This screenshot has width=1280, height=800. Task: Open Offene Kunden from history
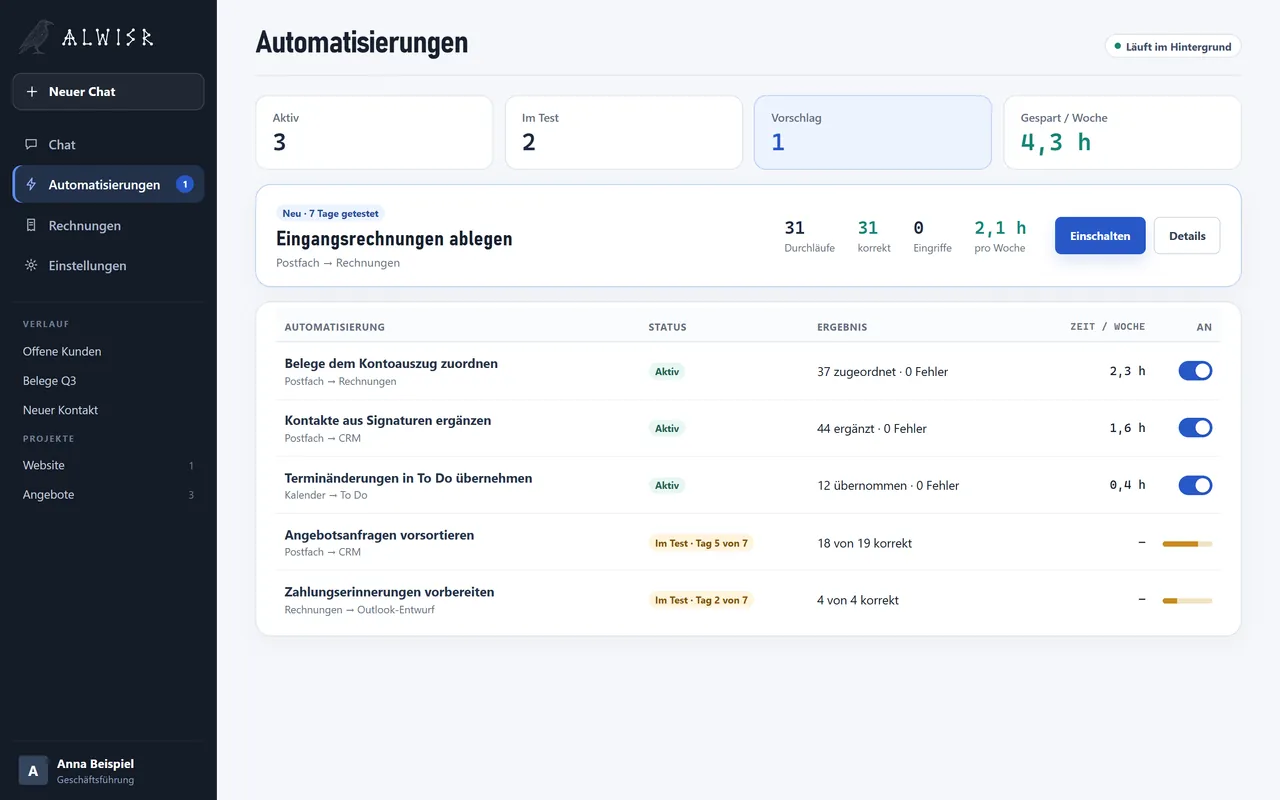pyautogui.click(x=108, y=352)
